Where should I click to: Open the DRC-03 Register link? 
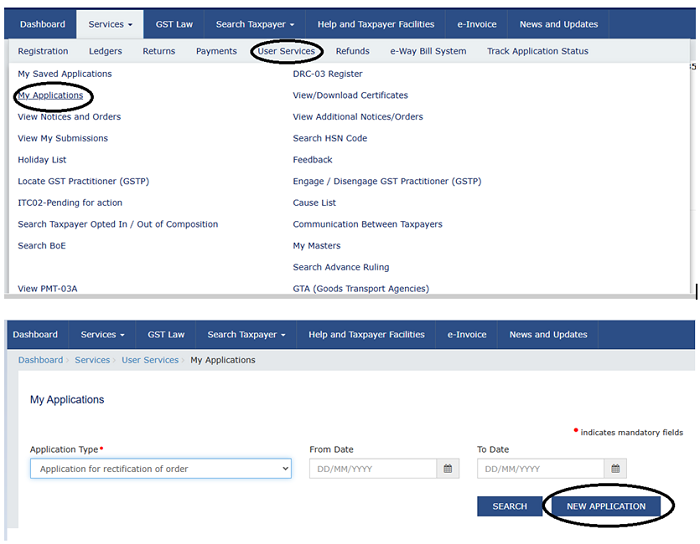pos(327,74)
